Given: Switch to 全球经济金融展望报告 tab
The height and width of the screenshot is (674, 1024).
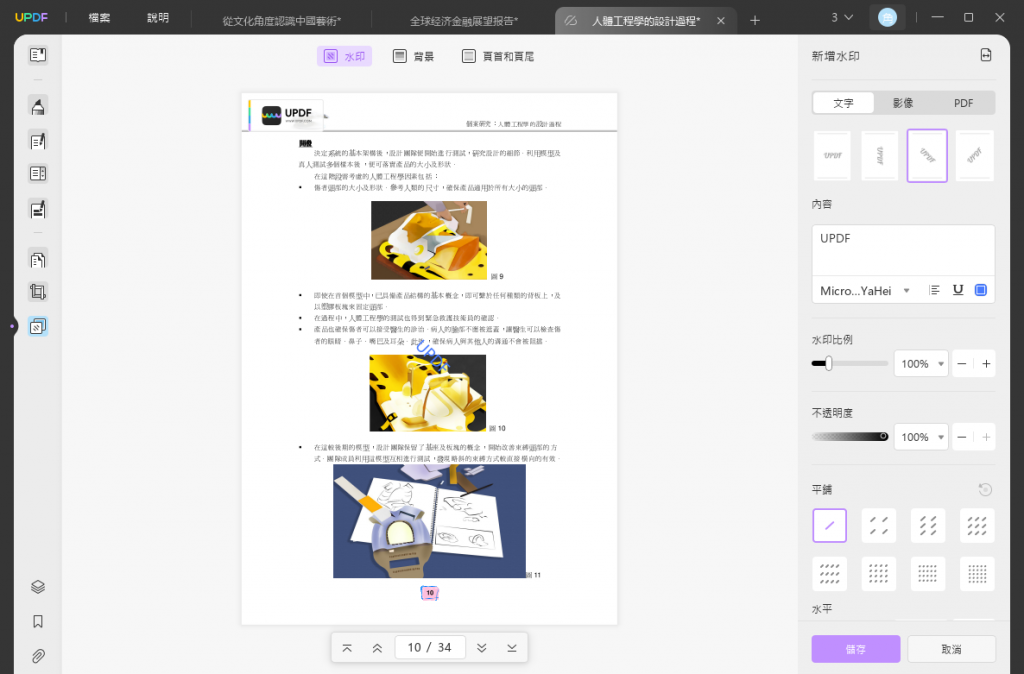Looking at the screenshot, I should [464, 21].
